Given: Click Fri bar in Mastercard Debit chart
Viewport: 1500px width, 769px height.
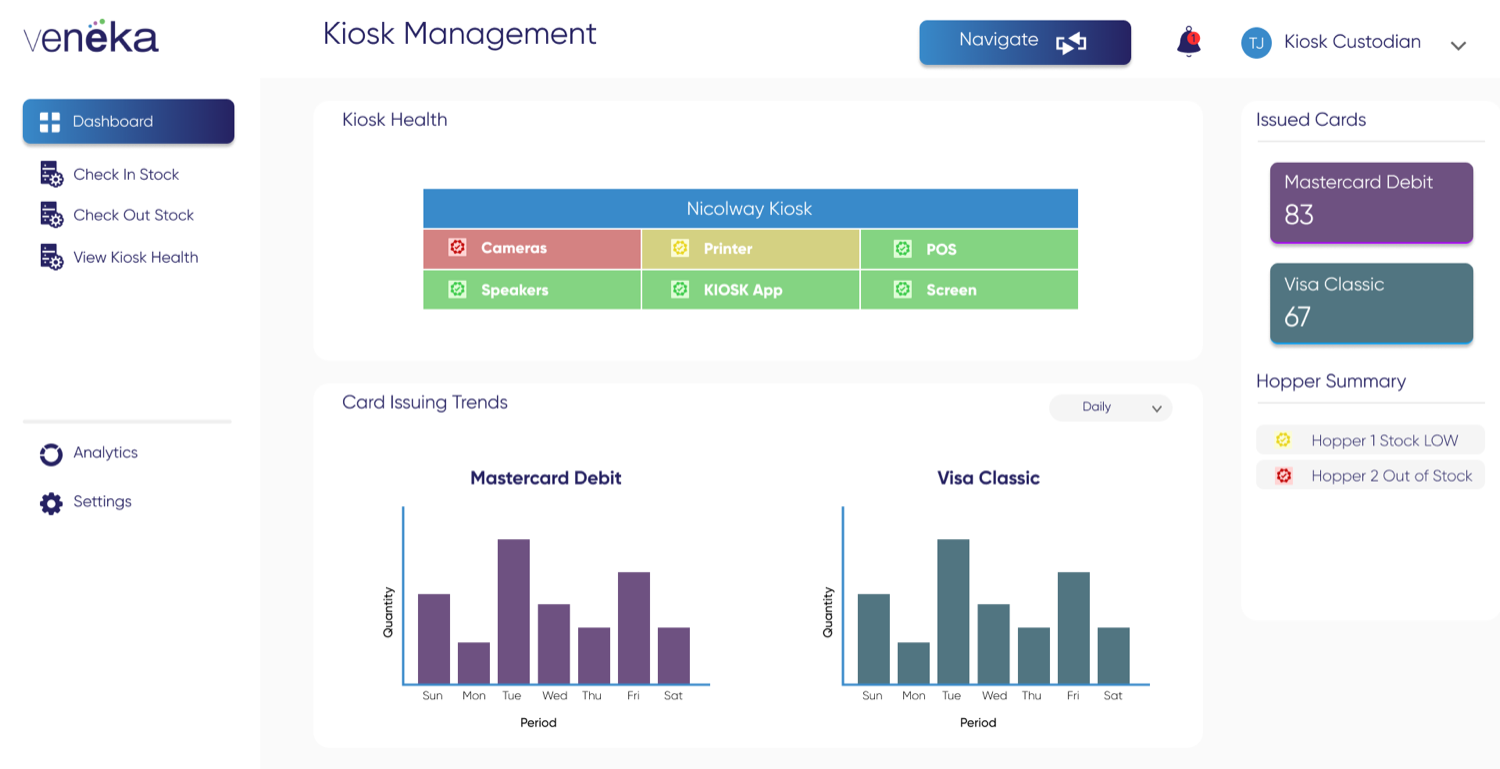Looking at the screenshot, I should click(x=634, y=628).
